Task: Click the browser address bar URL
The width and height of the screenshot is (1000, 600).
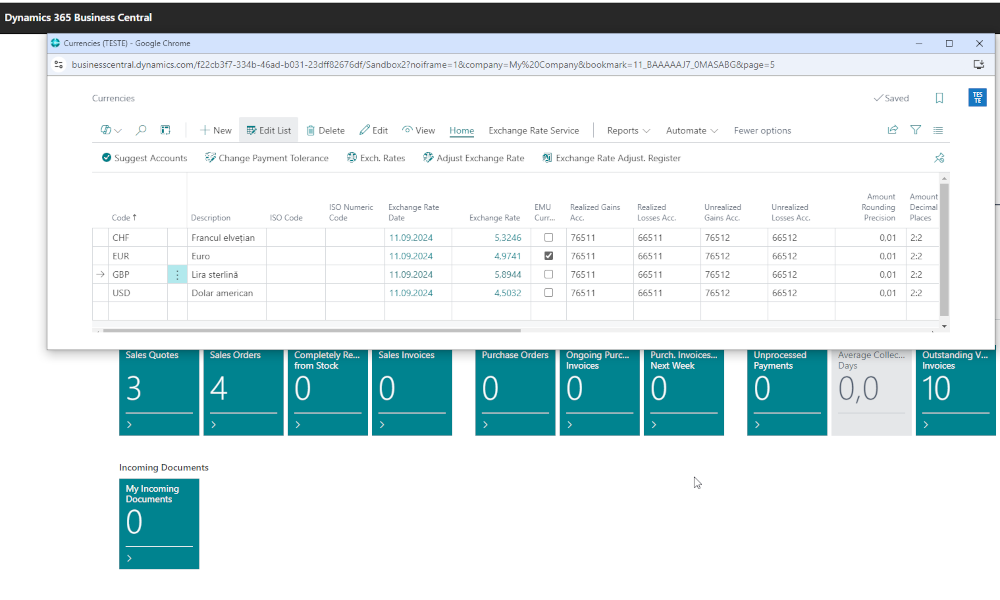Action: pos(423,64)
